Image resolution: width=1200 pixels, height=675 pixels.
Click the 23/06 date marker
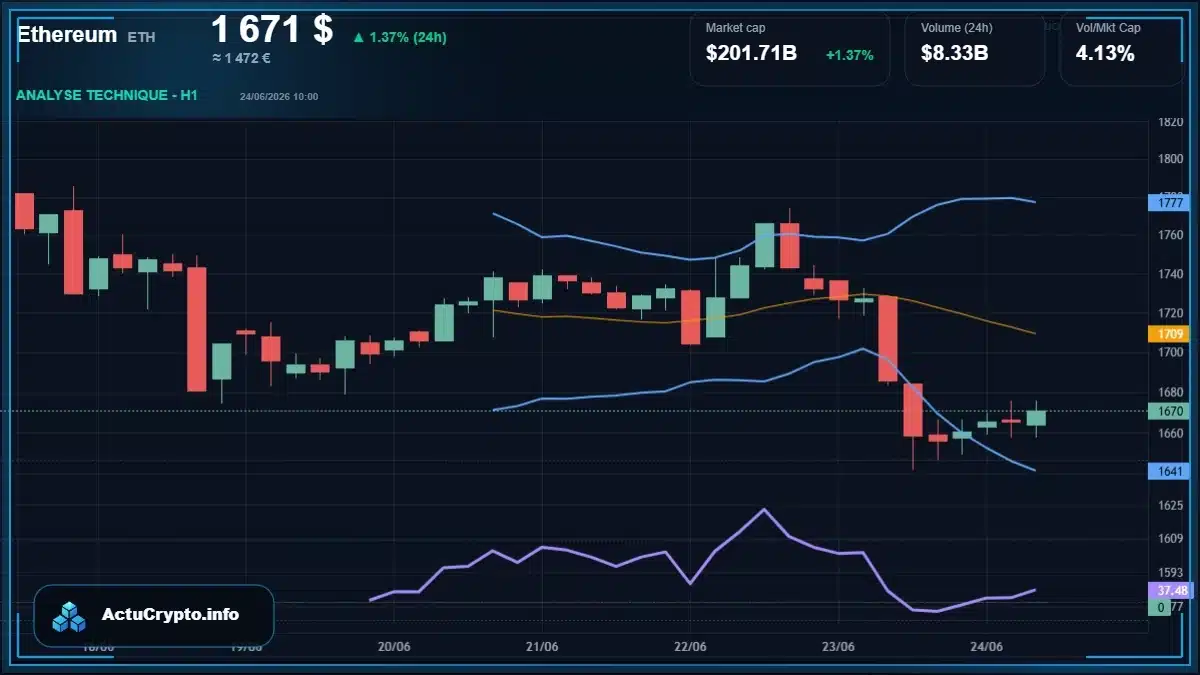838,646
